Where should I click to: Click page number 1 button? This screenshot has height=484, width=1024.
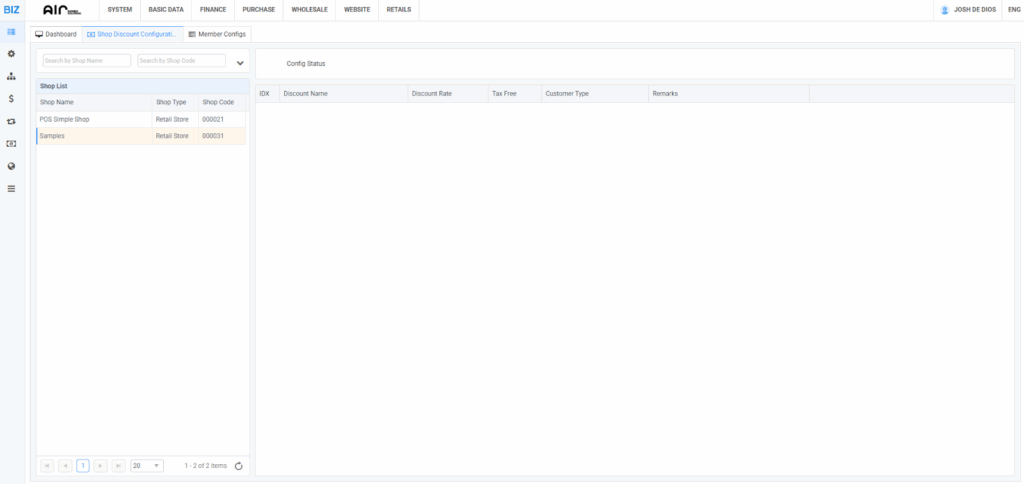click(x=83, y=466)
